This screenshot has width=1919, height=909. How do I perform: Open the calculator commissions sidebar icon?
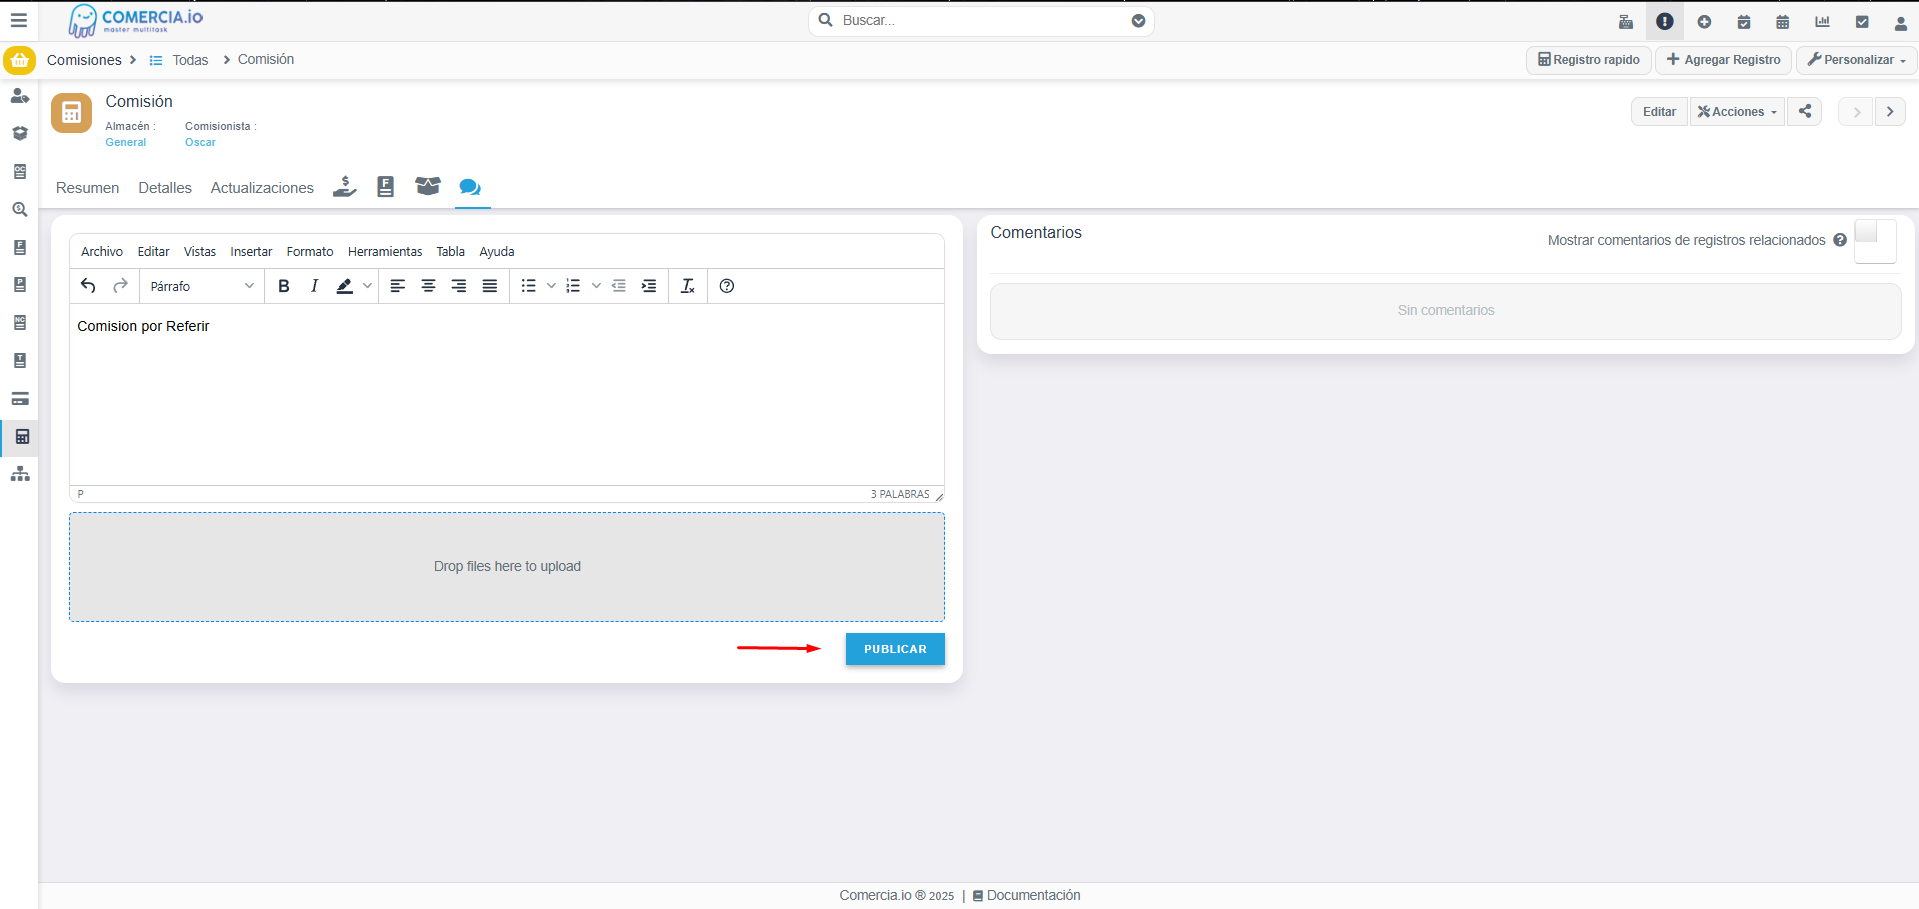tap(22, 437)
